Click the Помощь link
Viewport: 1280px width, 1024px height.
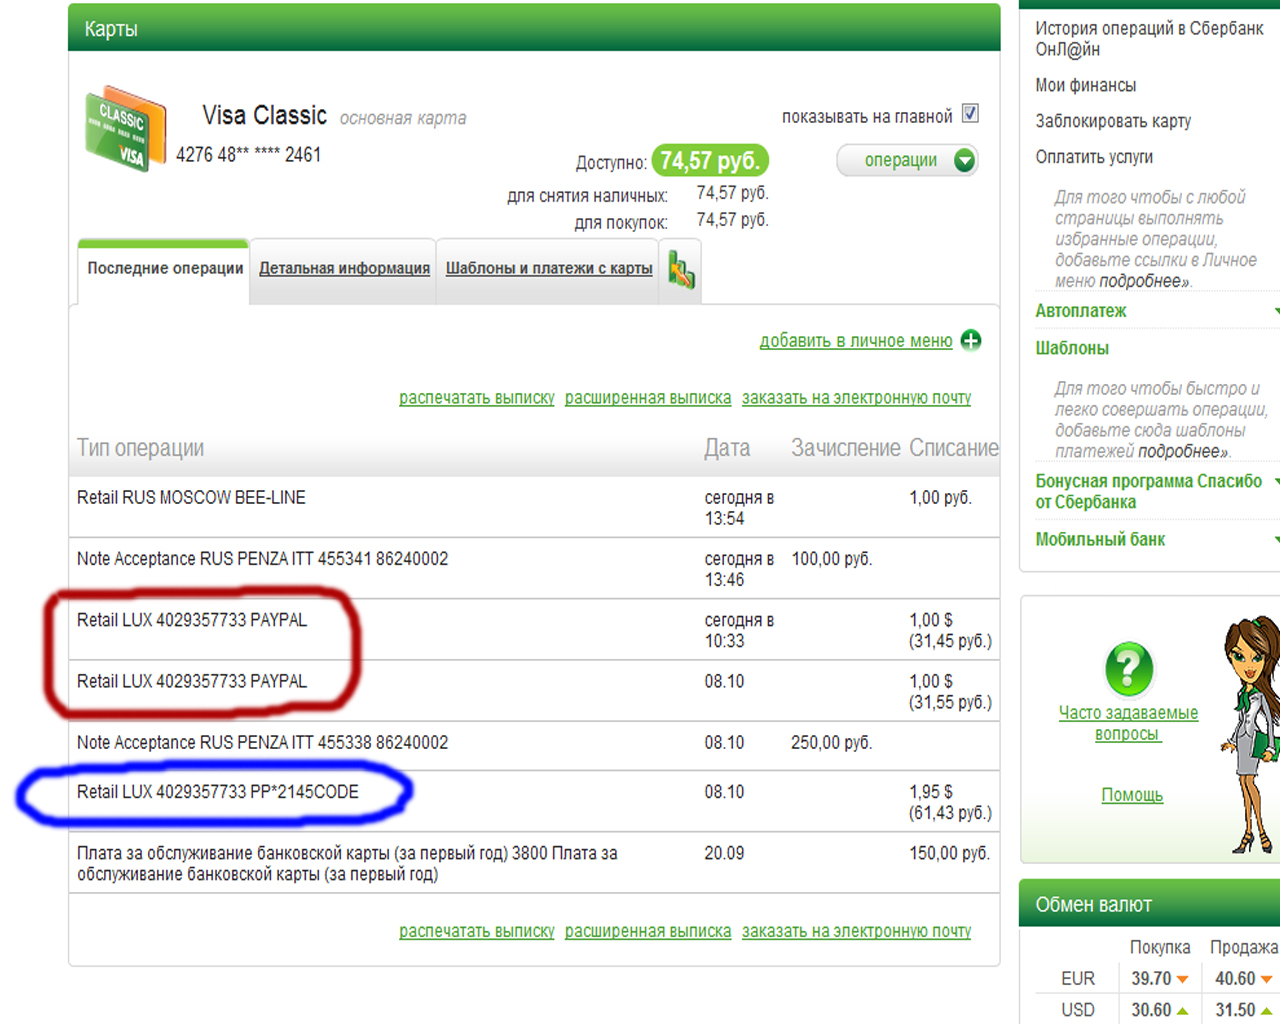coord(1132,795)
